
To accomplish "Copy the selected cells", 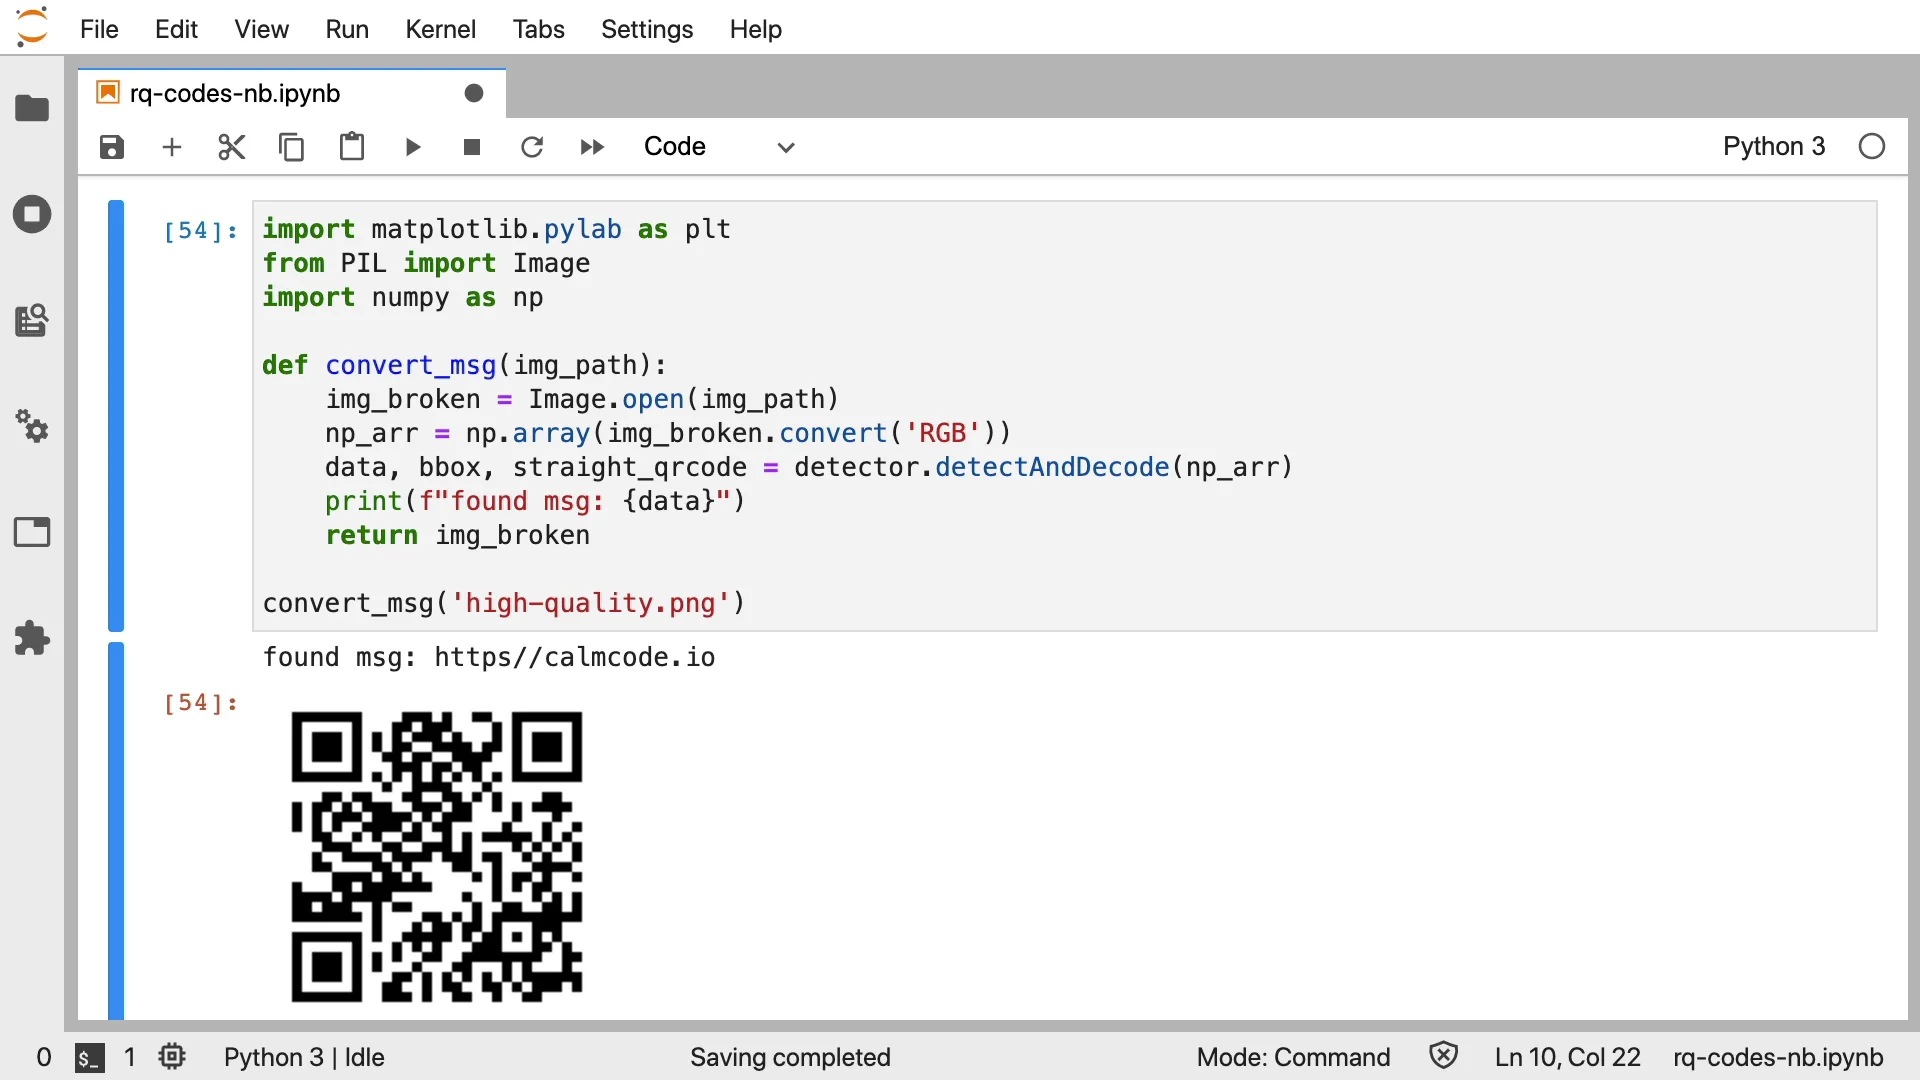I will click(291, 147).
